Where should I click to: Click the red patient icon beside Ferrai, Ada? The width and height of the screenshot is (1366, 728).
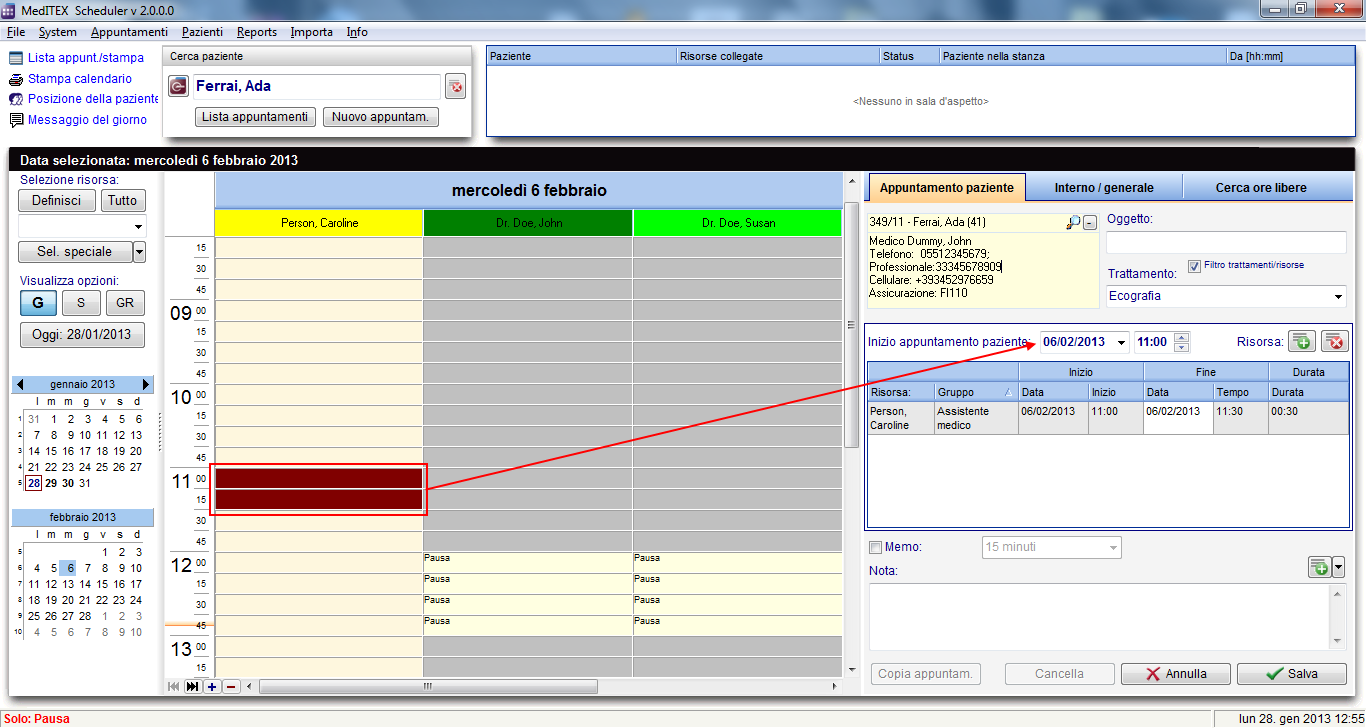pyautogui.click(x=178, y=87)
